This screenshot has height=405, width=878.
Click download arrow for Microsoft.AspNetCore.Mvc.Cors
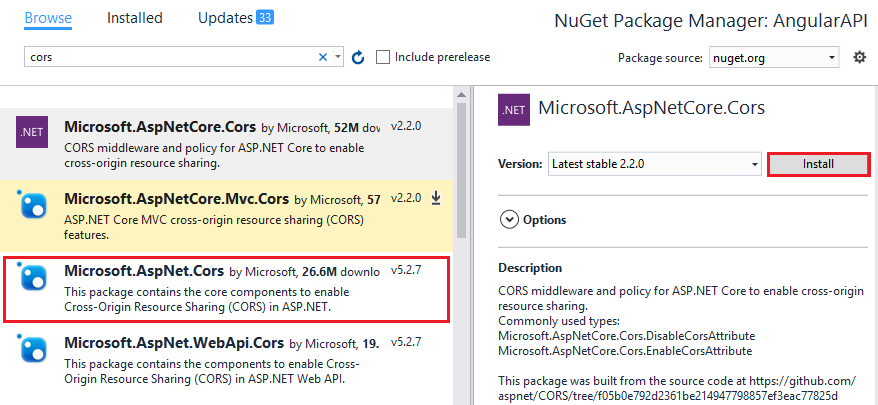point(436,198)
